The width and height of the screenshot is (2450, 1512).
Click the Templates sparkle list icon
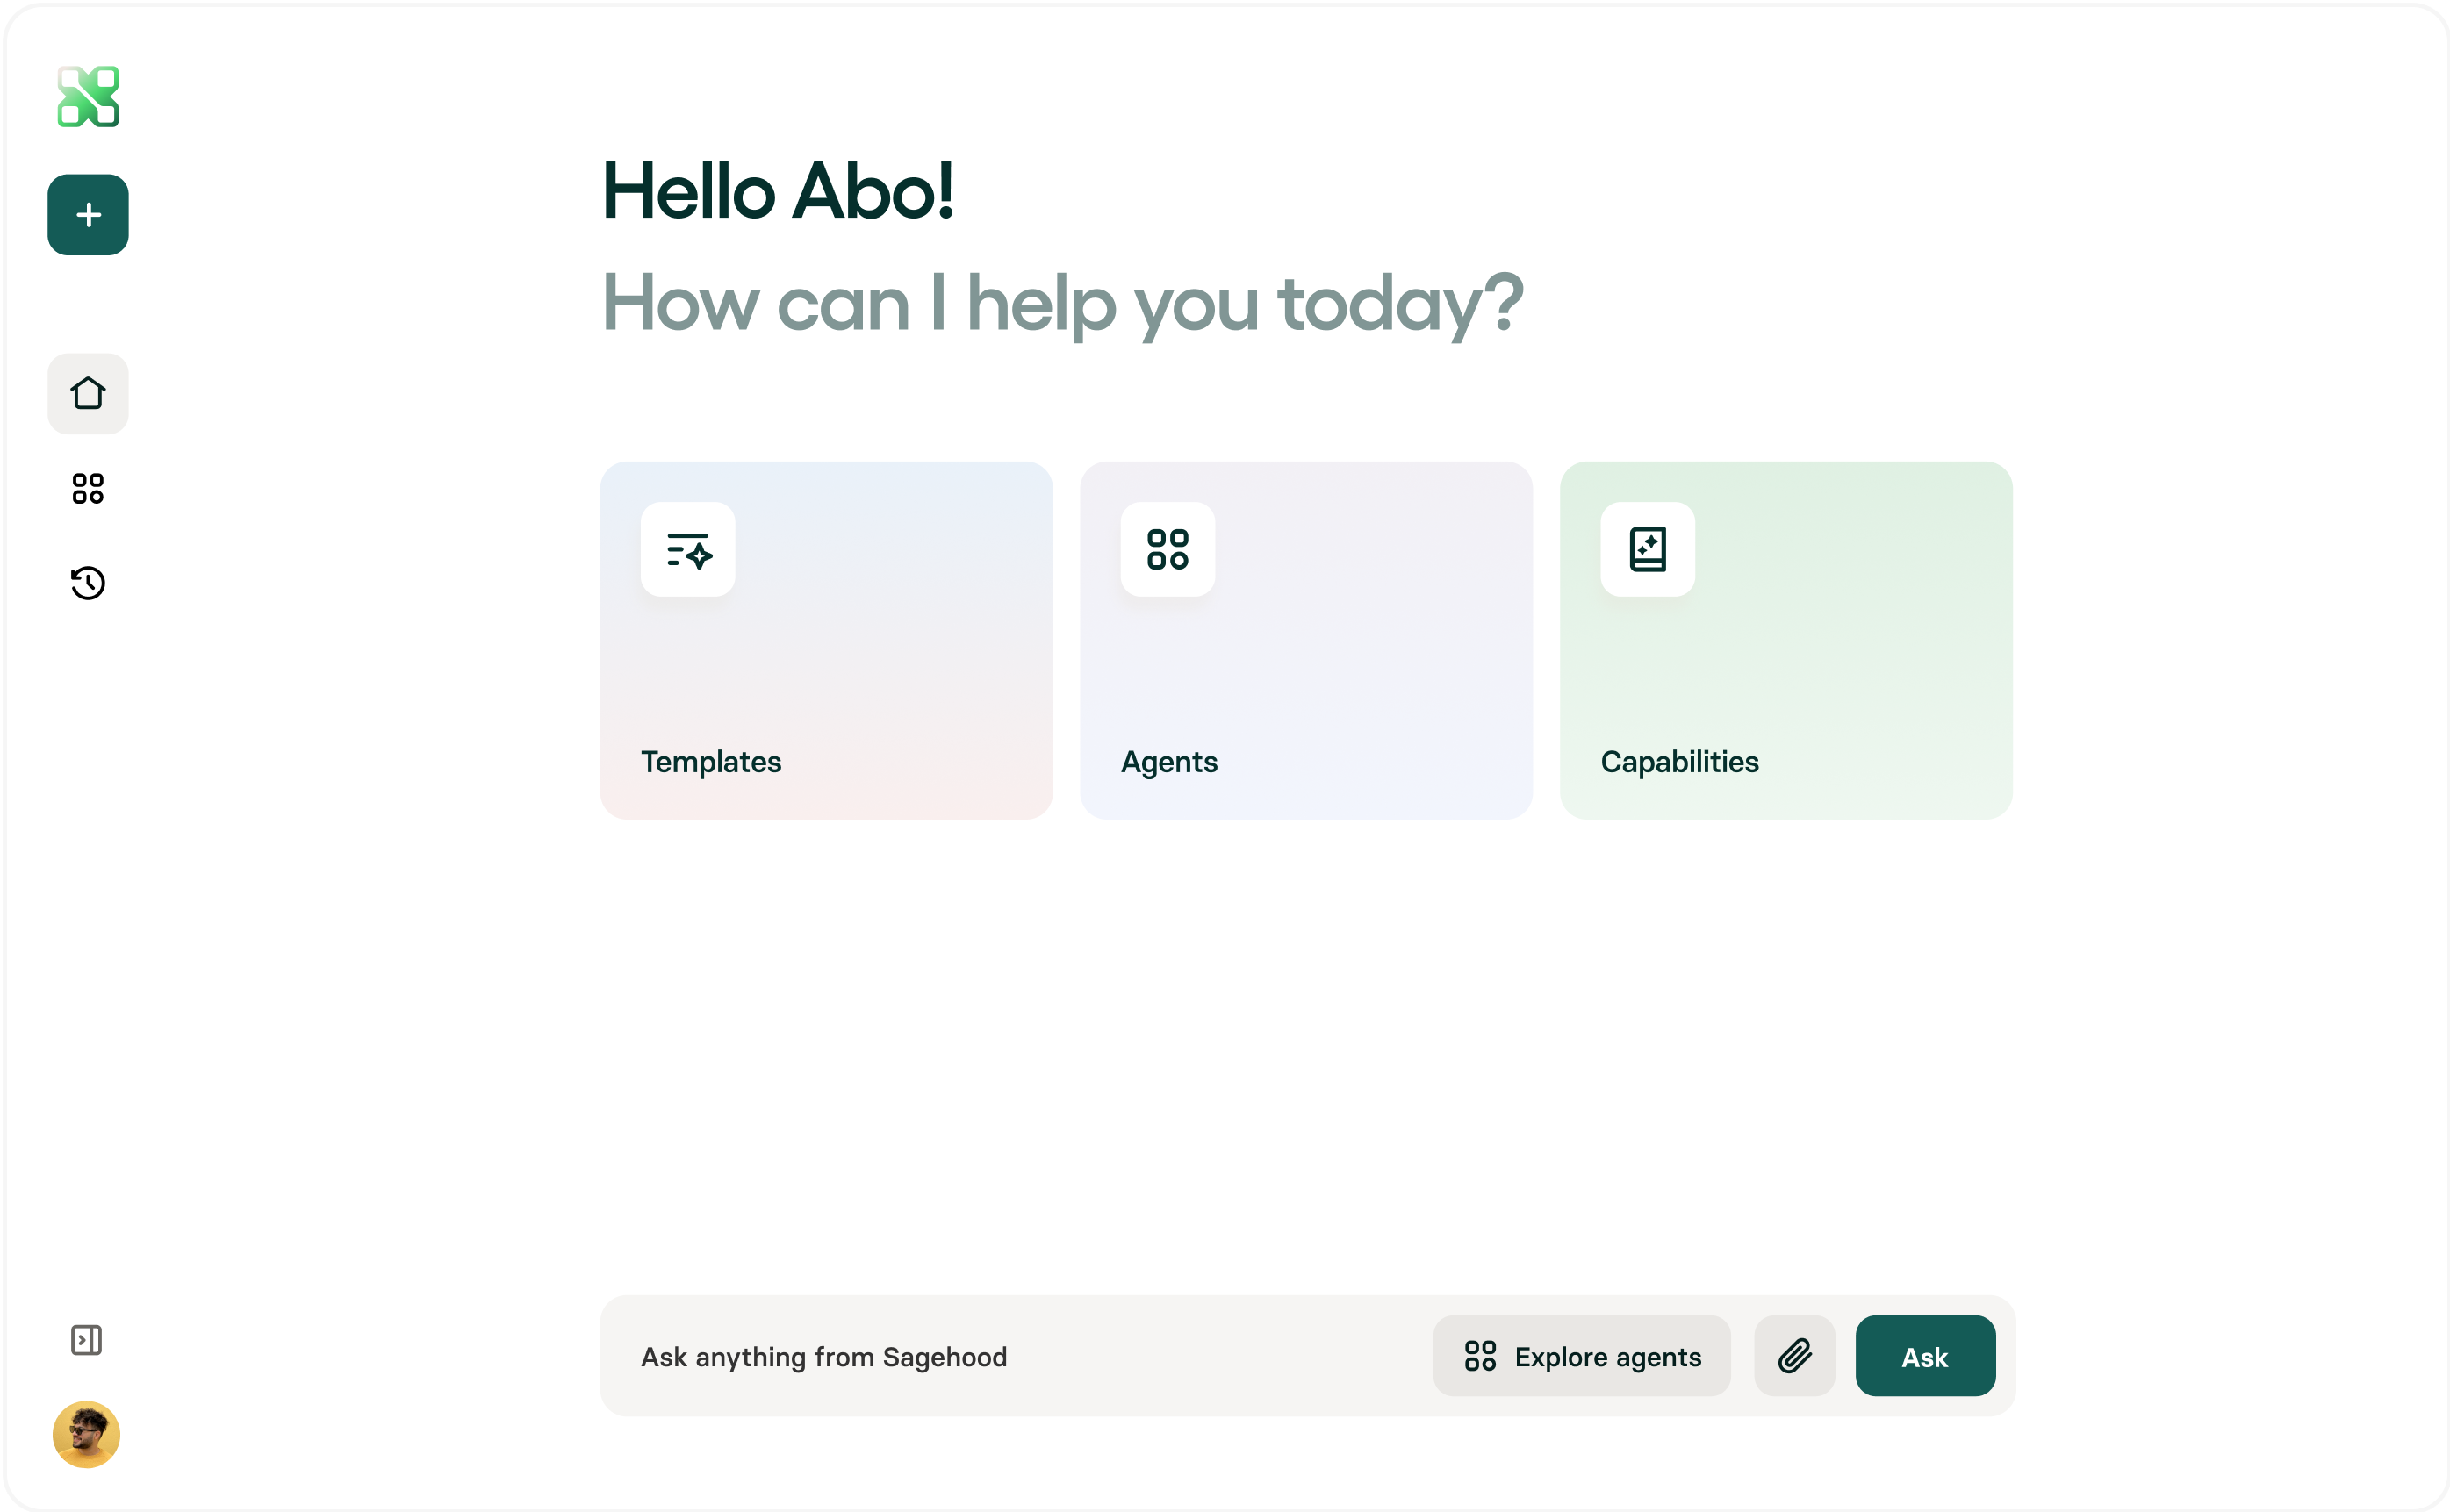pyautogui.click(x=688, y=549)
